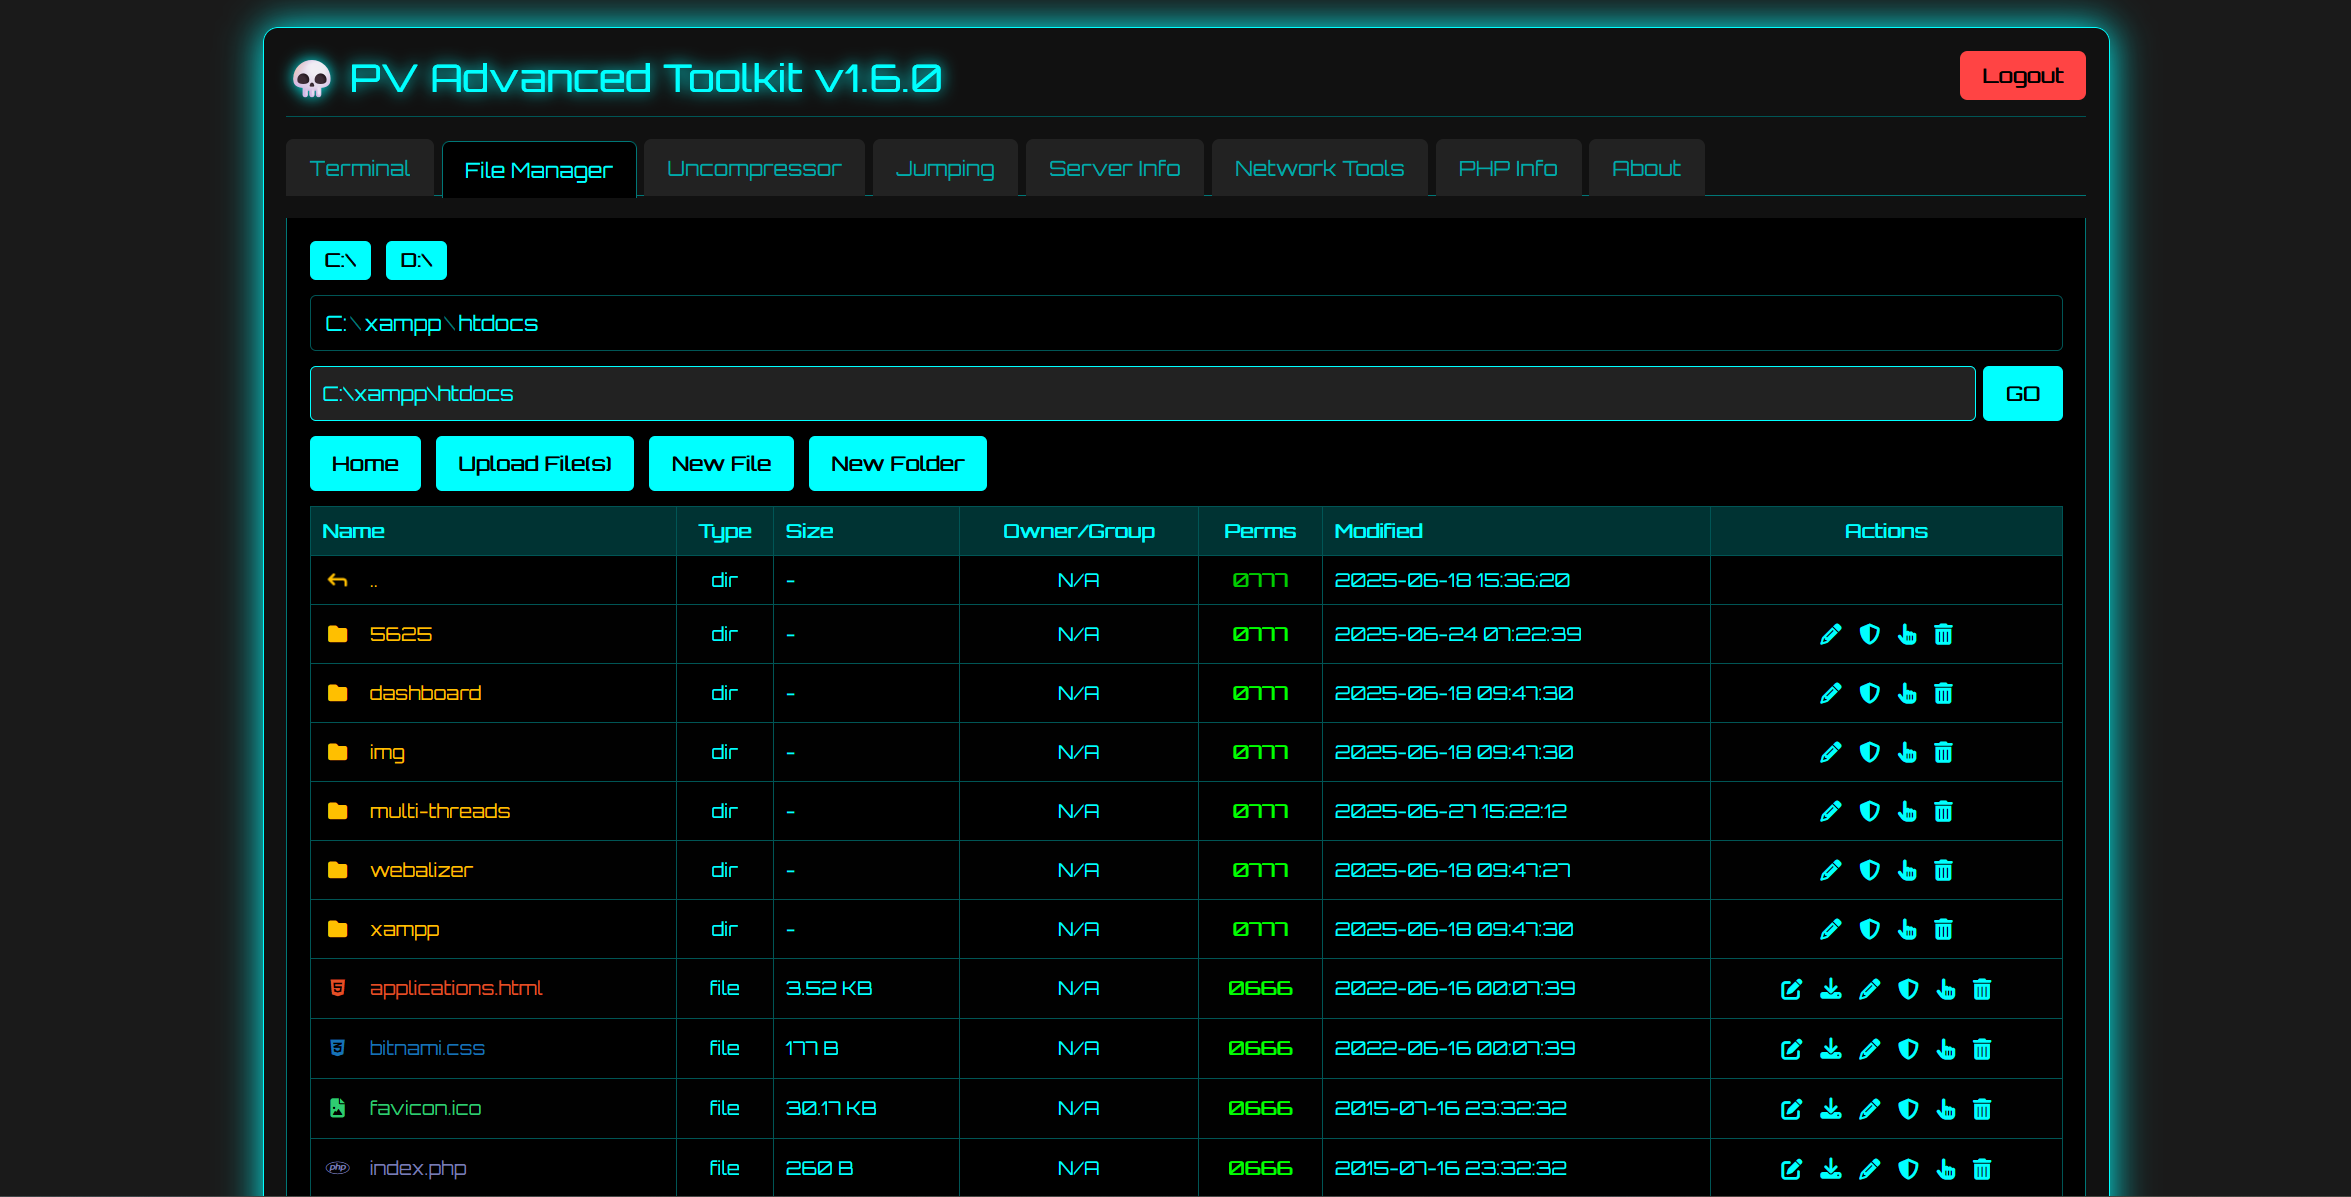Viewport: 2351px width, 1197px height.
Task: Open the Server Info tab
Action: point(1114,168)
